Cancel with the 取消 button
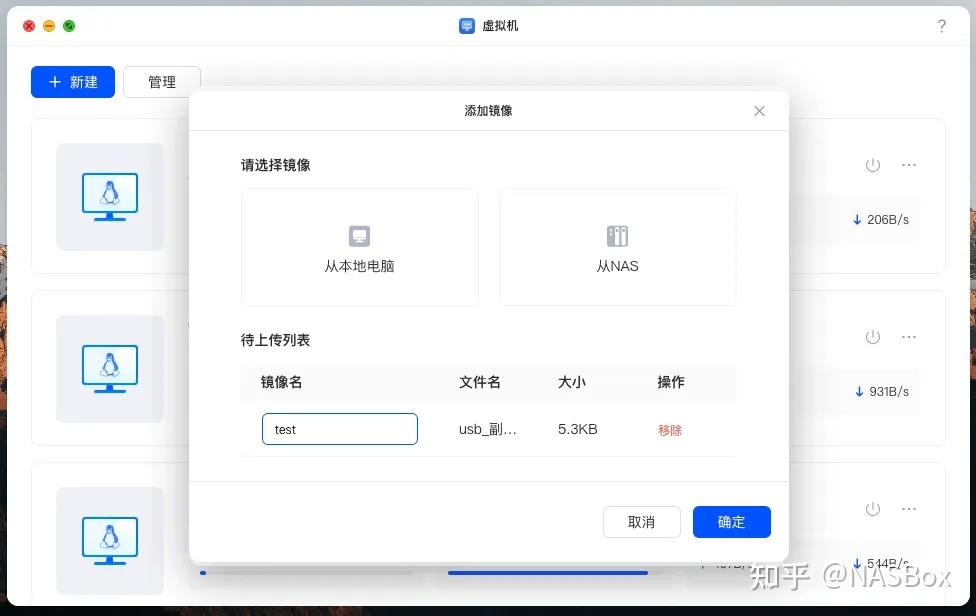The image size is (976, 616). 642,522
